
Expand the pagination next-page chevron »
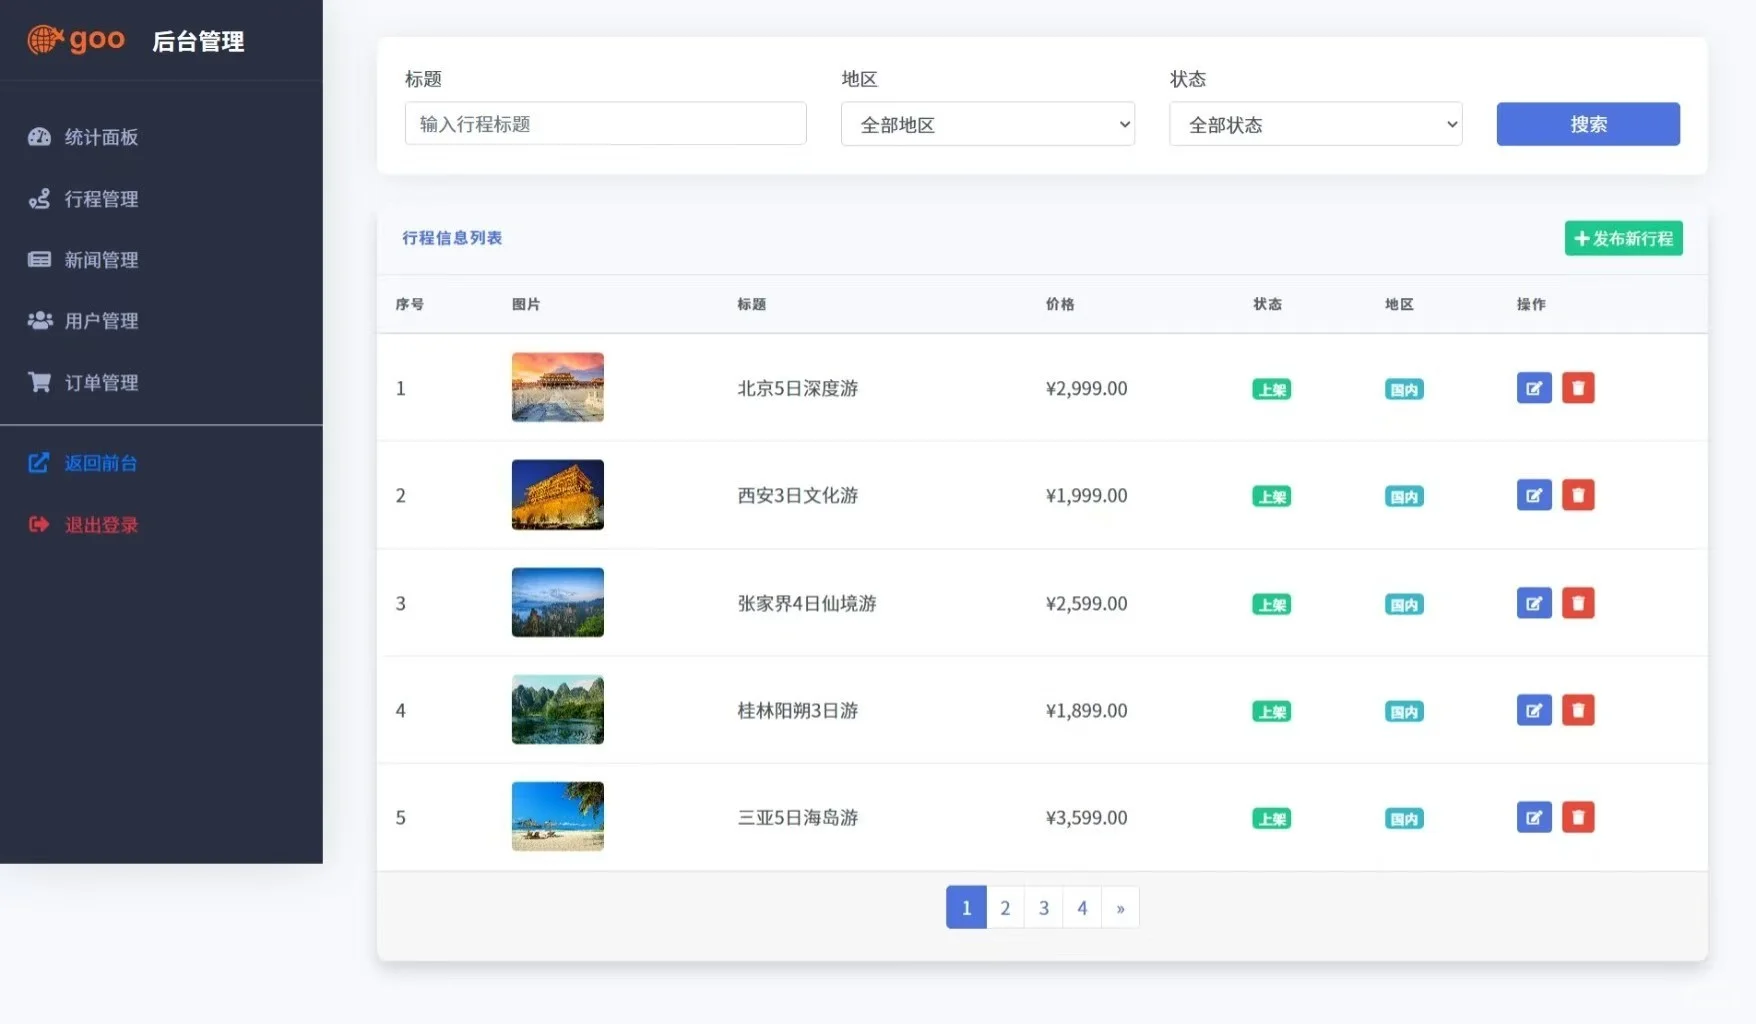1120,907
